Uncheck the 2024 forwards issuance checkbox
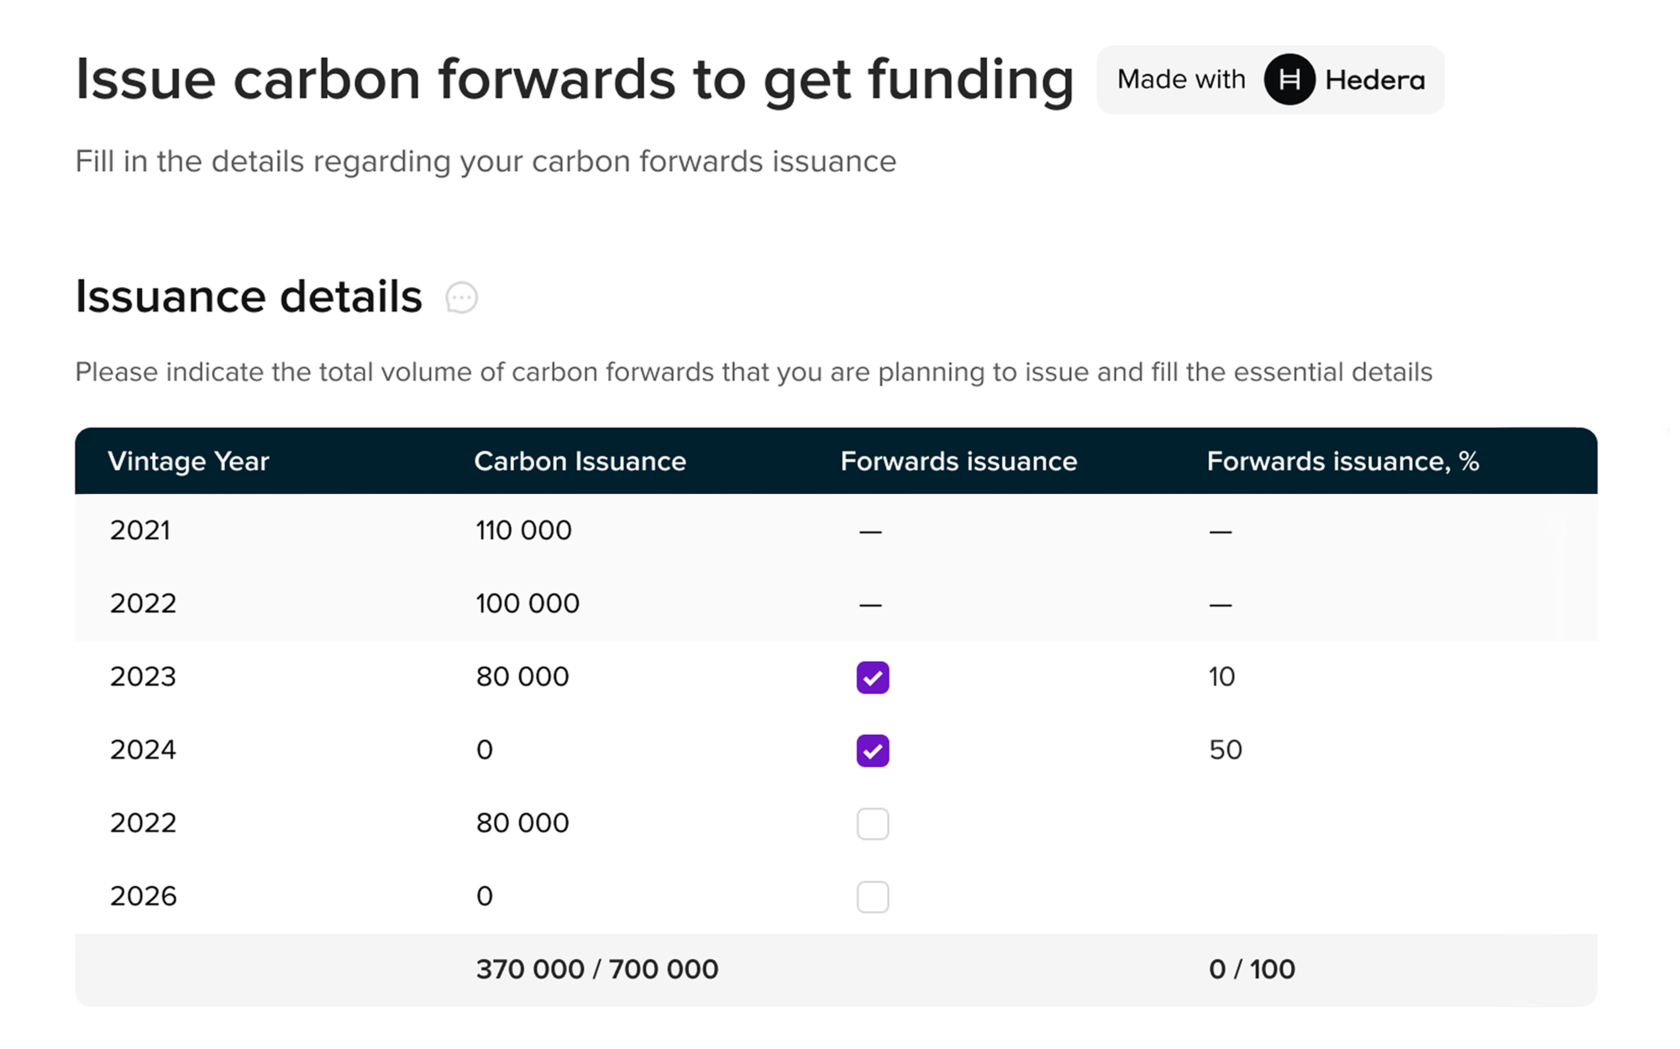 pos(872,751)
